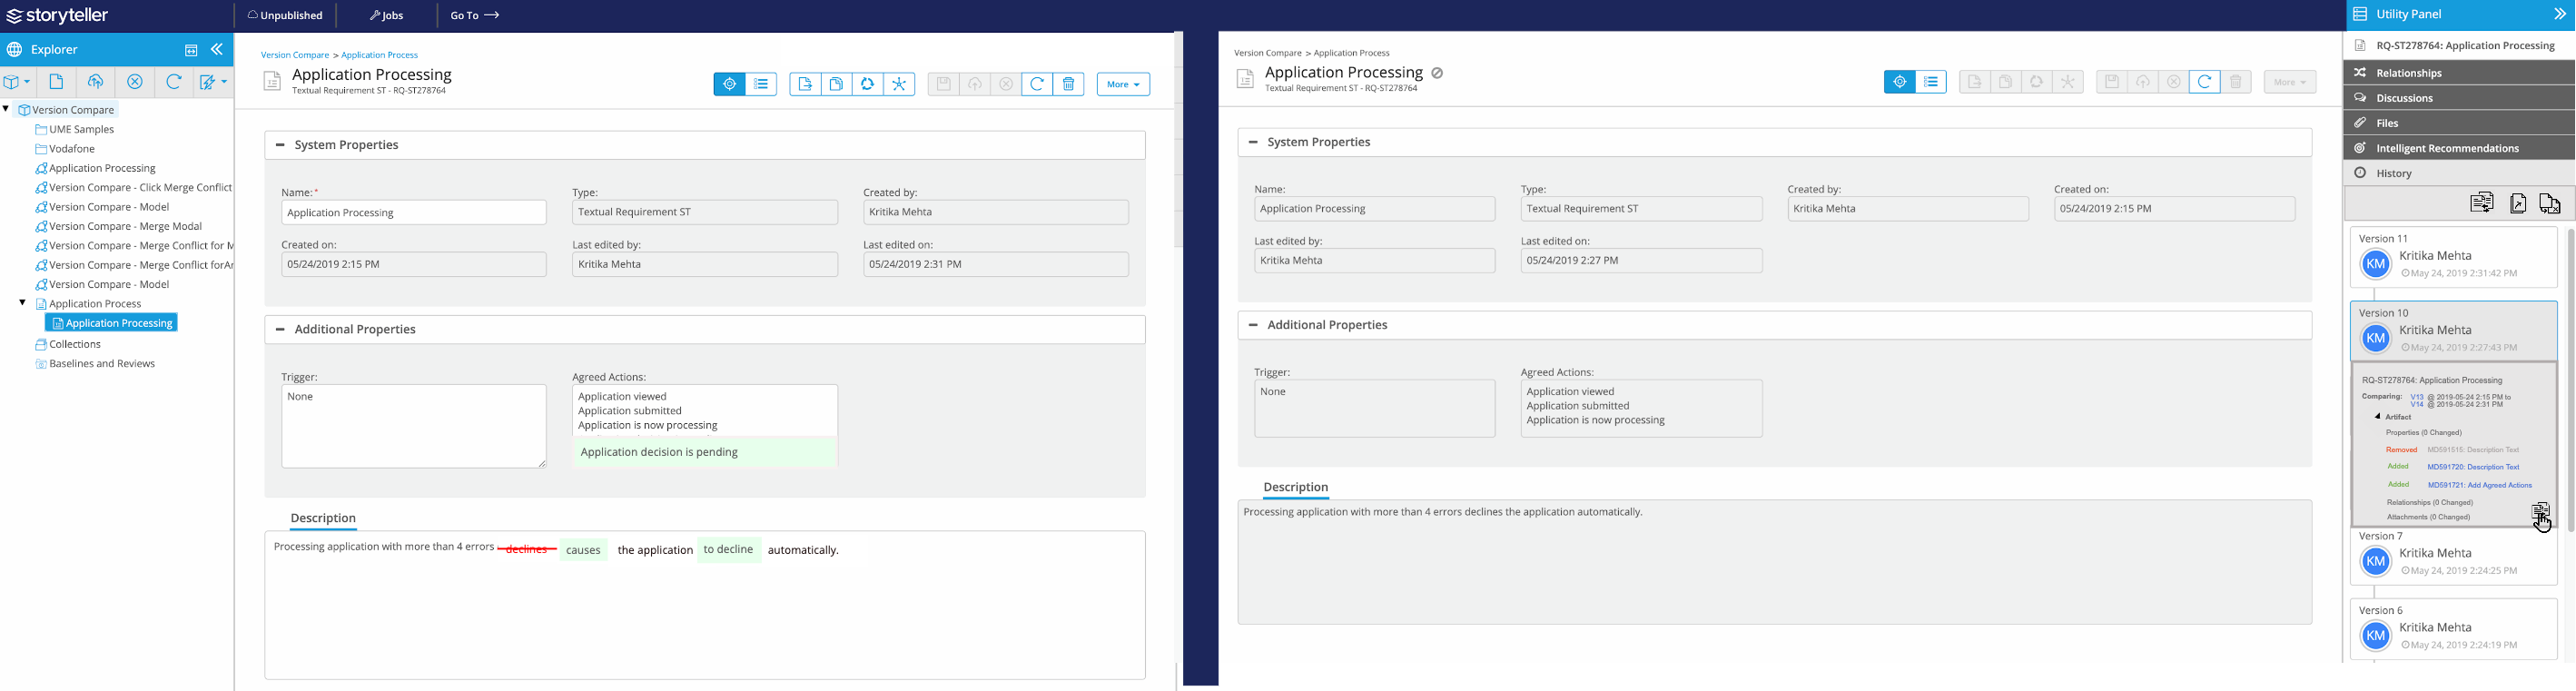Collapse the Explorer panel with double chevron
2576x691 pixels.
[x=217, y=49]
